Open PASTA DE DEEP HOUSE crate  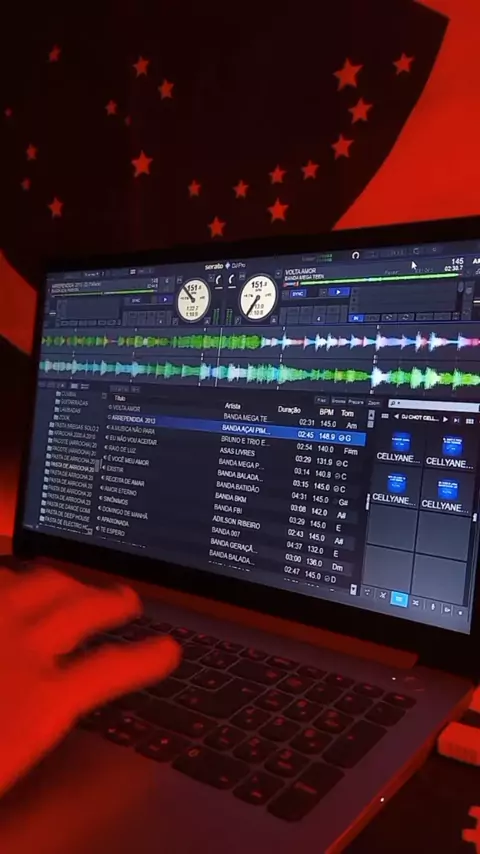[x=66, y=516]
